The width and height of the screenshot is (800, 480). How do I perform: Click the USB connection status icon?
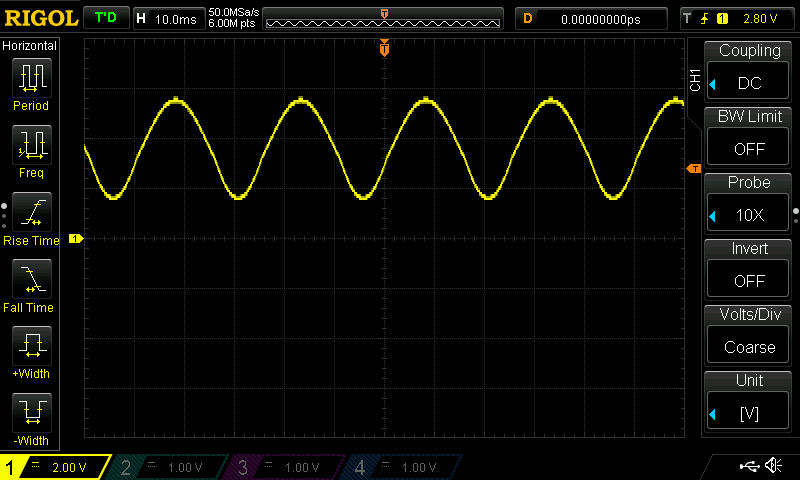pos(749,466)
